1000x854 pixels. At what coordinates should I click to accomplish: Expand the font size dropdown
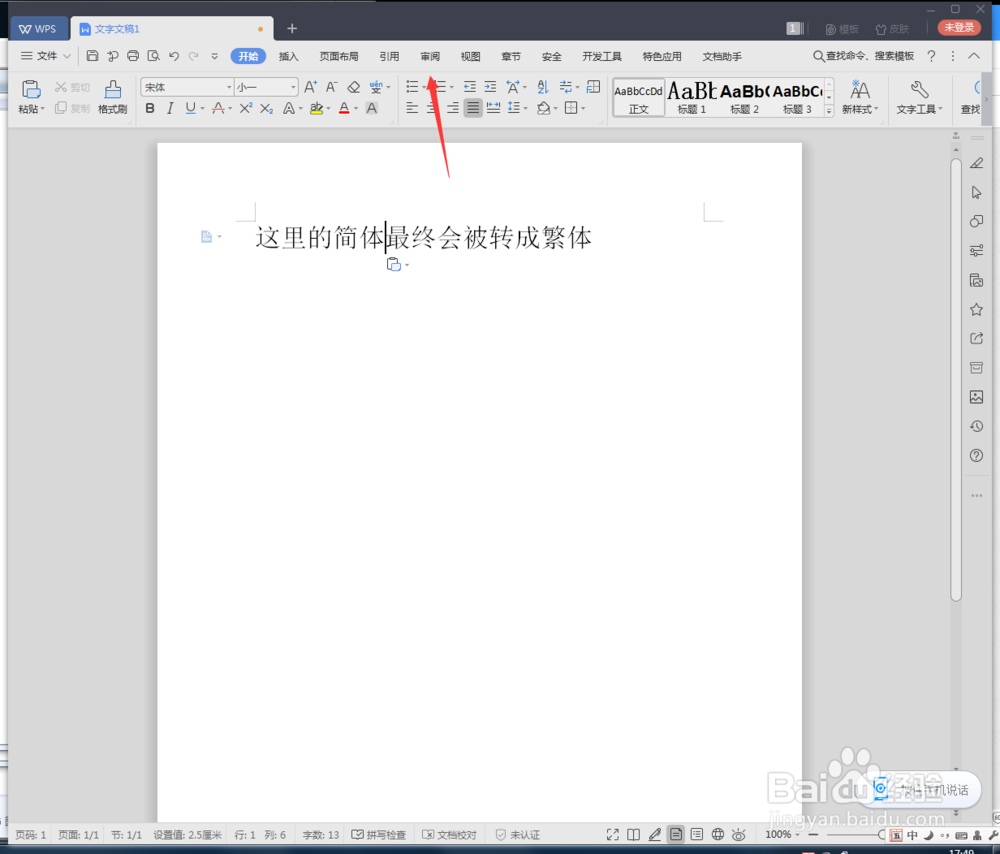coord(290,87)
